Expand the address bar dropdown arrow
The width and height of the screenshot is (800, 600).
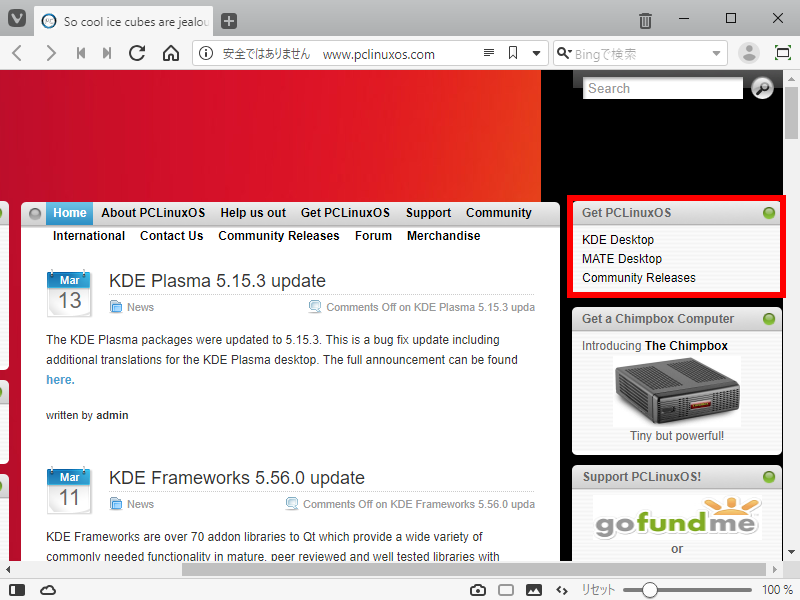point(536,53)
